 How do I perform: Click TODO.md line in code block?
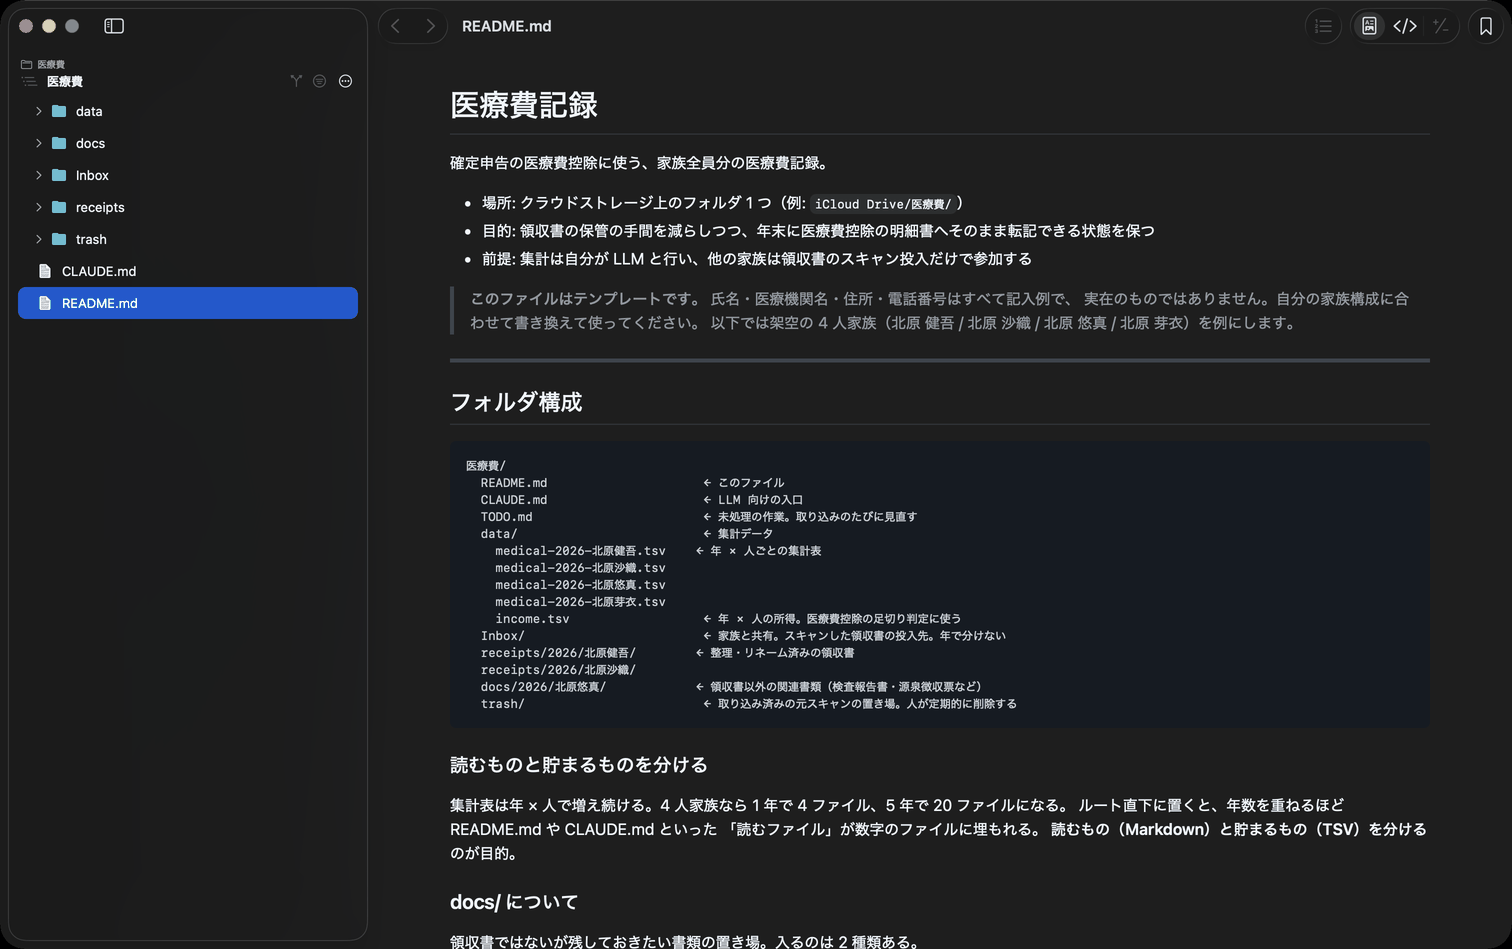(506, 517)
